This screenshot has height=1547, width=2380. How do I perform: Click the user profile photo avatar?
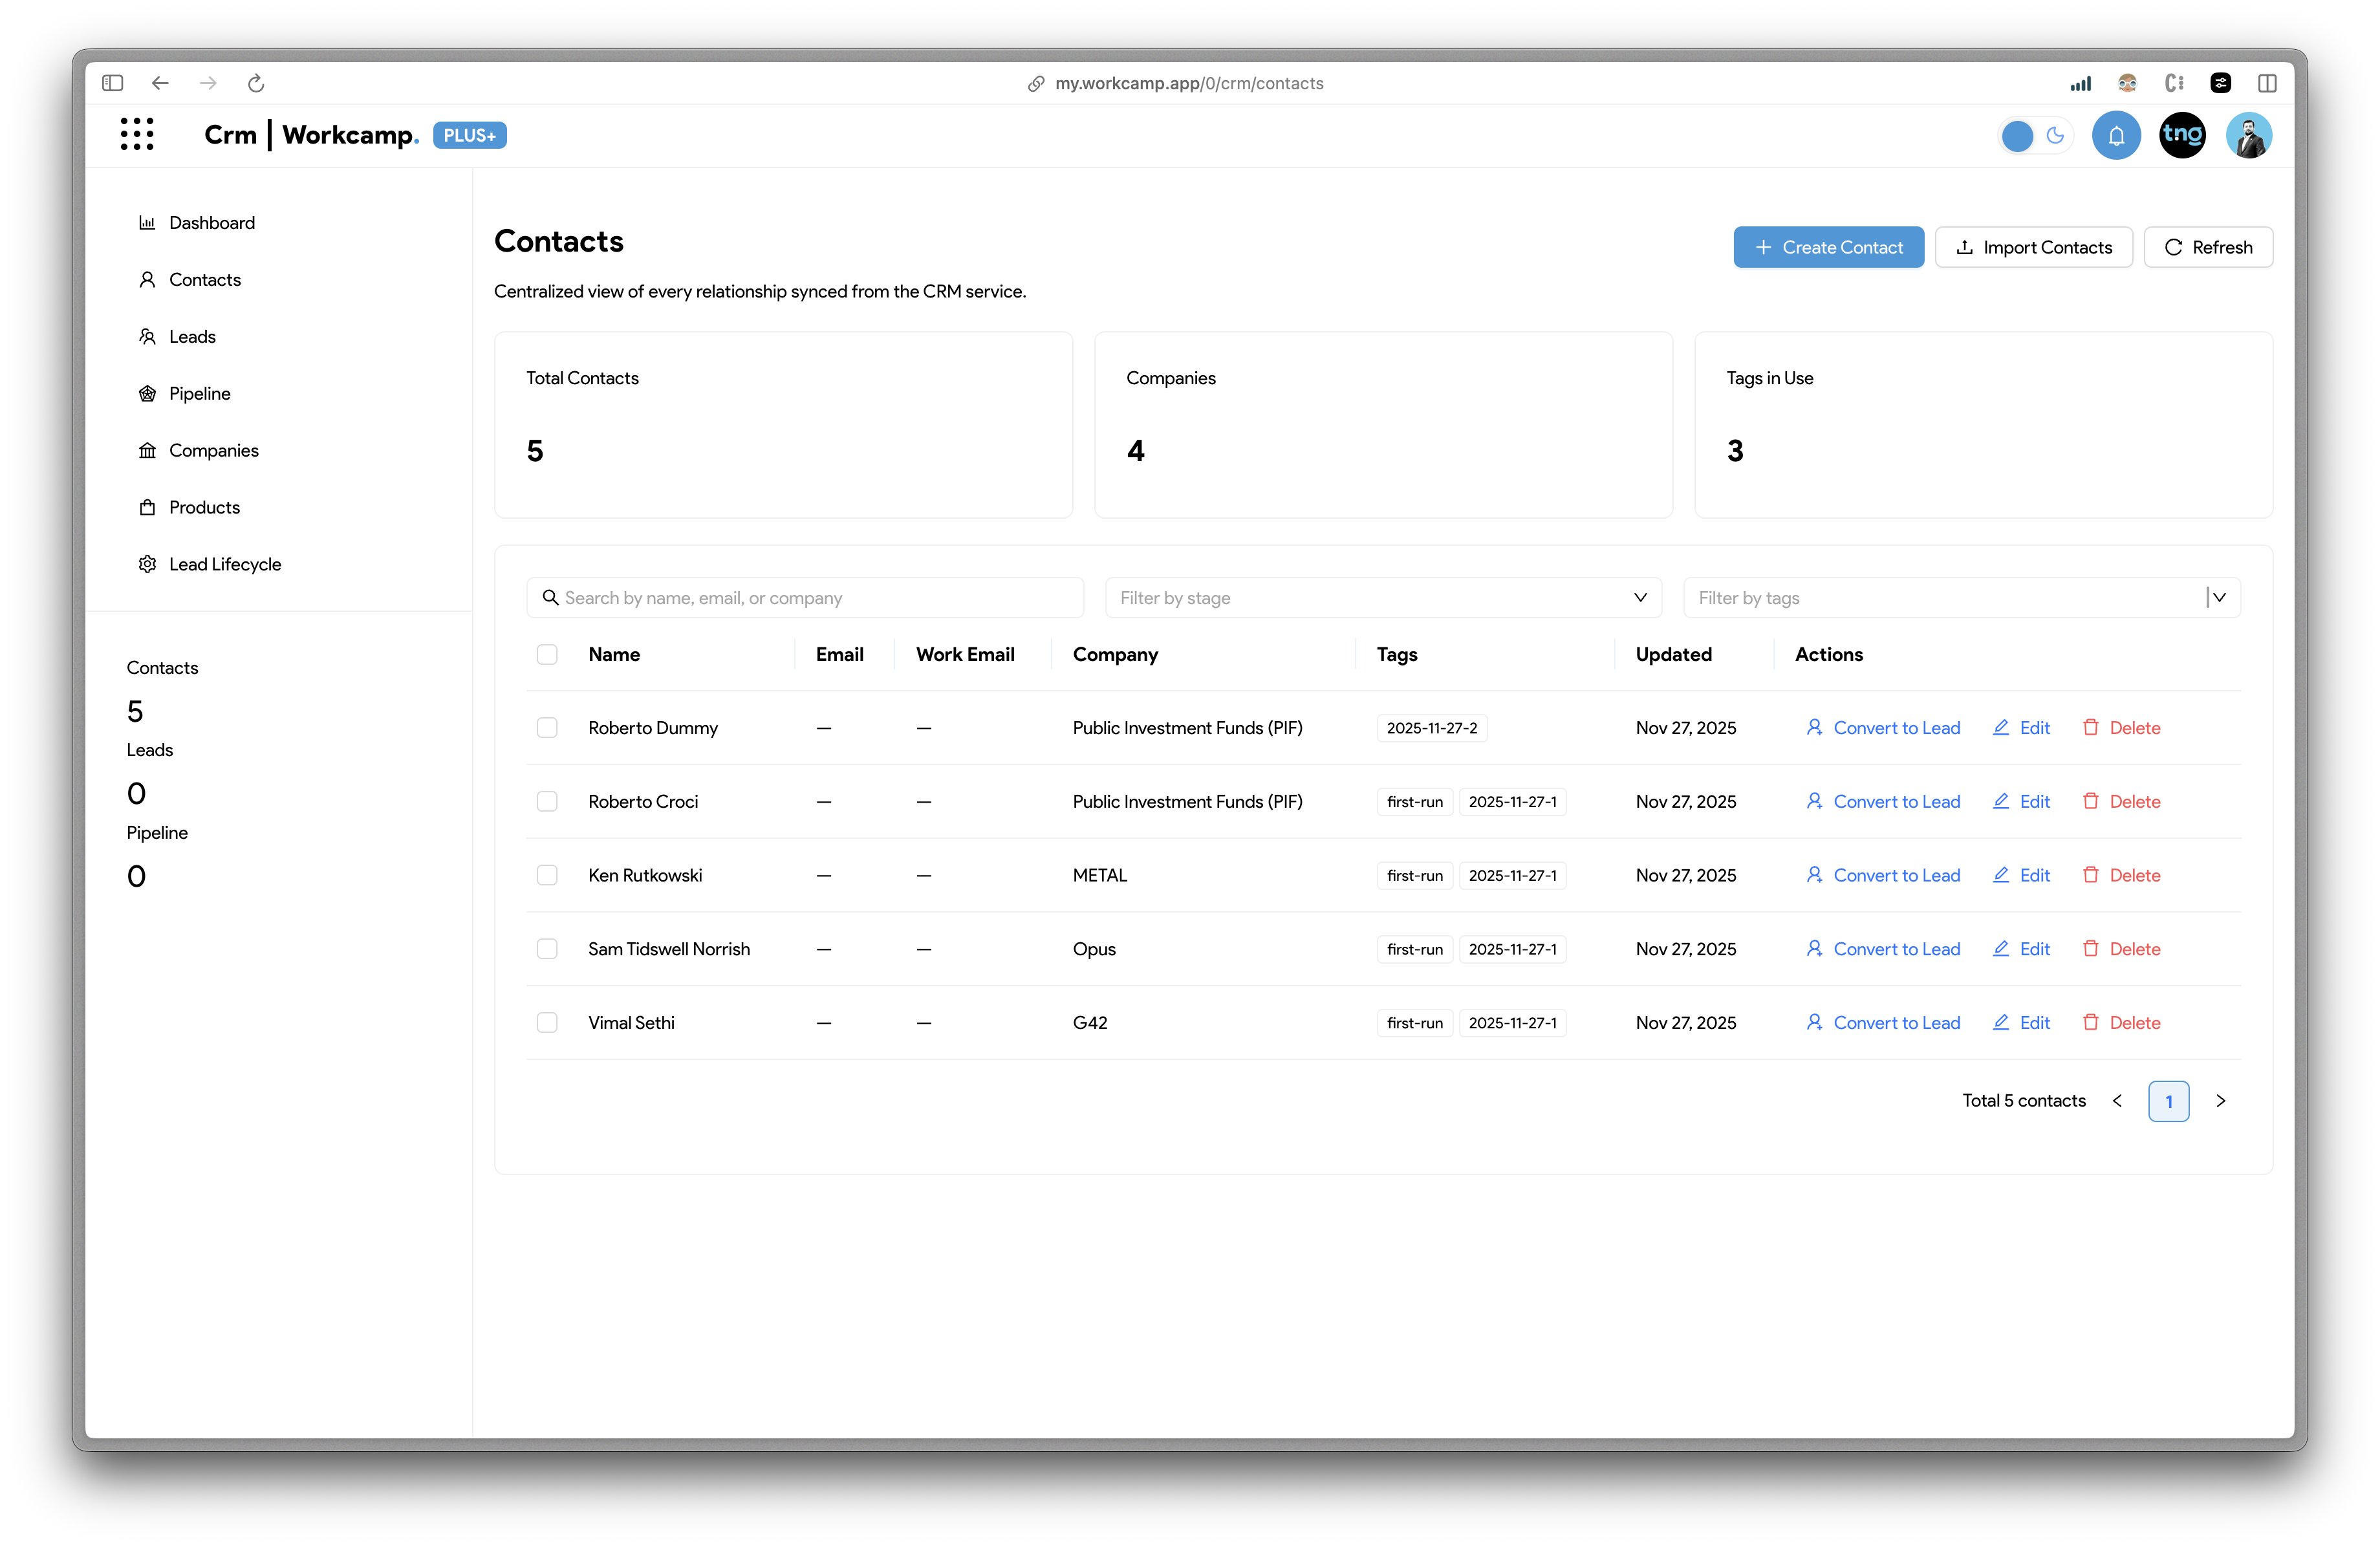[x=2248, y=136]
